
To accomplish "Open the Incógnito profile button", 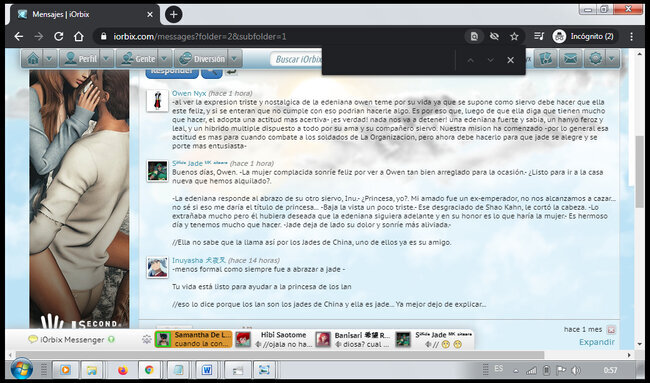I will 584,36.
